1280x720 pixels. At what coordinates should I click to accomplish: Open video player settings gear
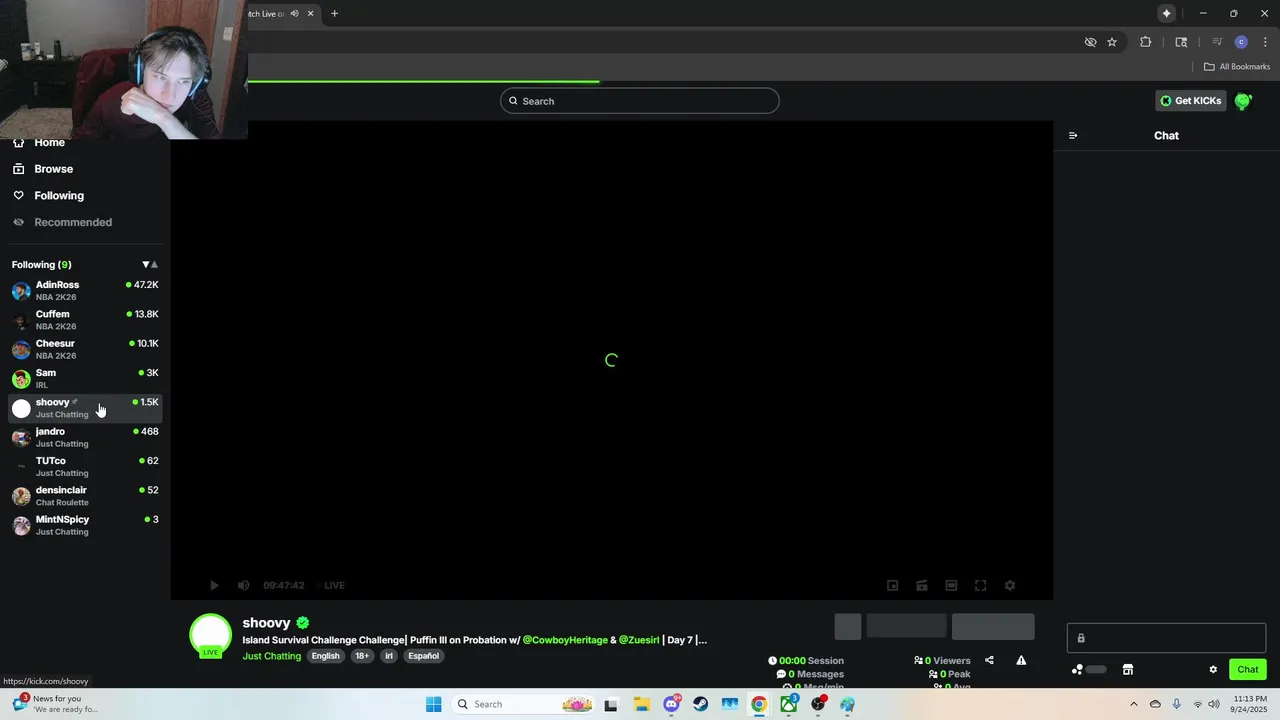pyautogui.click(x=1010, y=586)
